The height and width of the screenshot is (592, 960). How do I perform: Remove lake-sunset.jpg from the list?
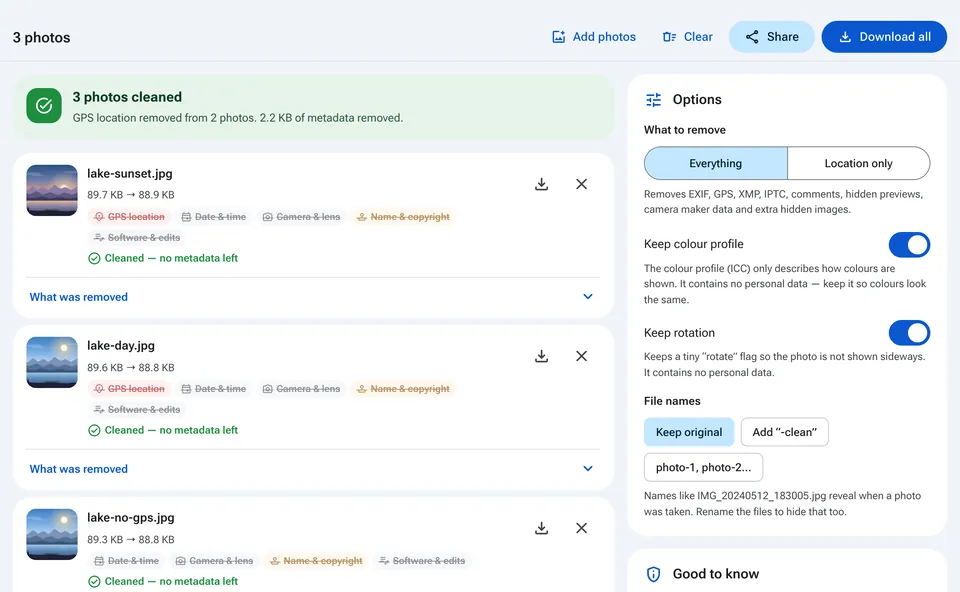(x=582, y=184)
